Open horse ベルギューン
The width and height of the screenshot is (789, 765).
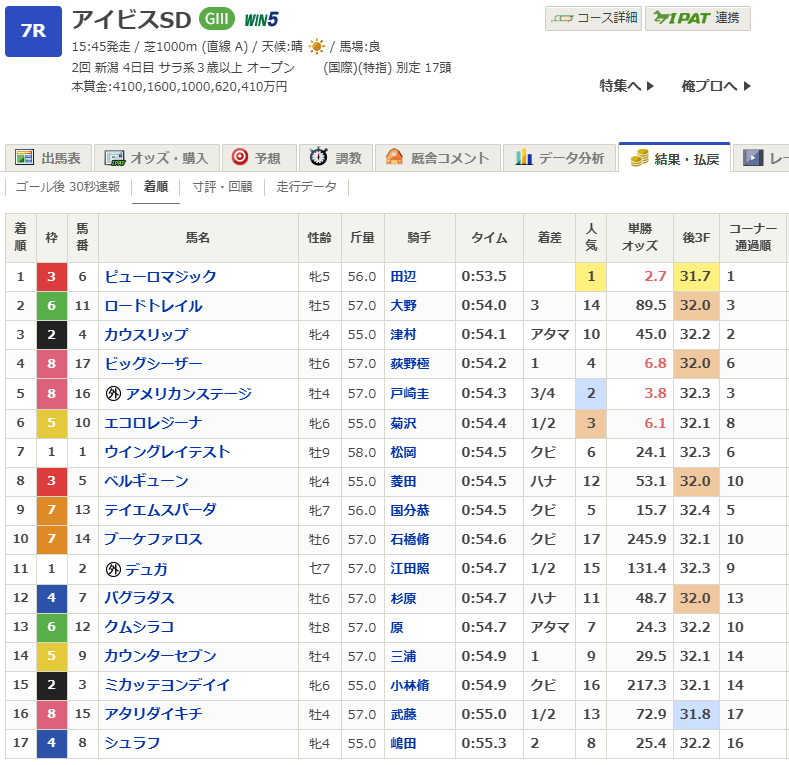coord(146,481)
